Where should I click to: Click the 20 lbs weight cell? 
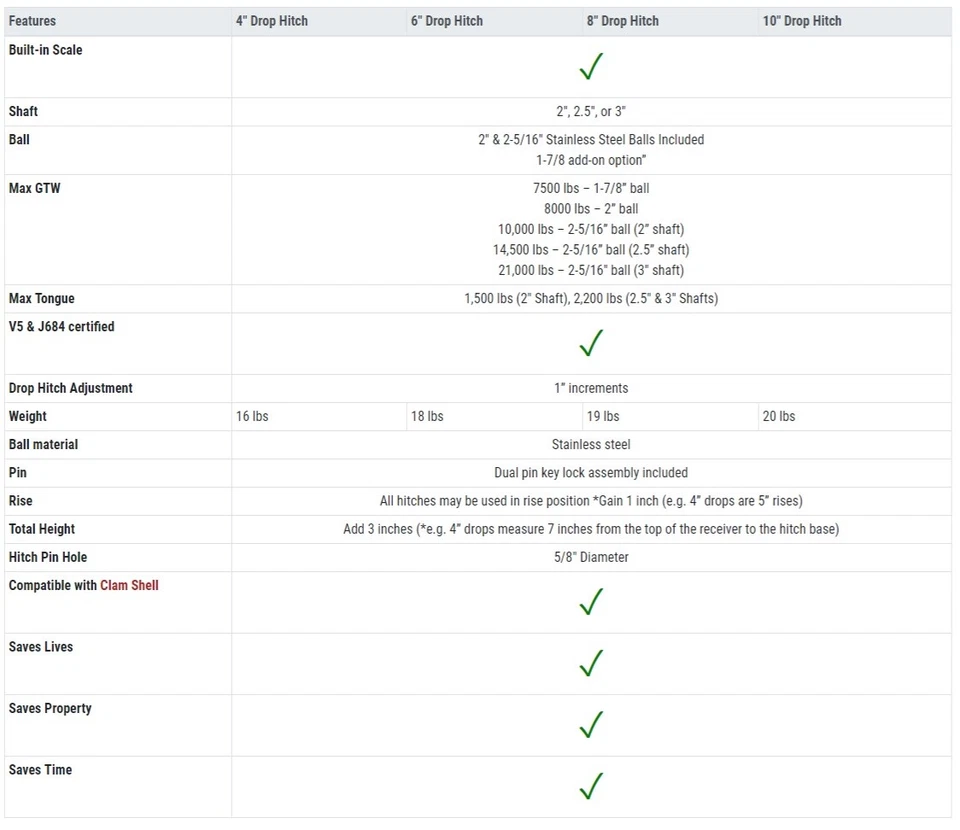coord(779,416)
